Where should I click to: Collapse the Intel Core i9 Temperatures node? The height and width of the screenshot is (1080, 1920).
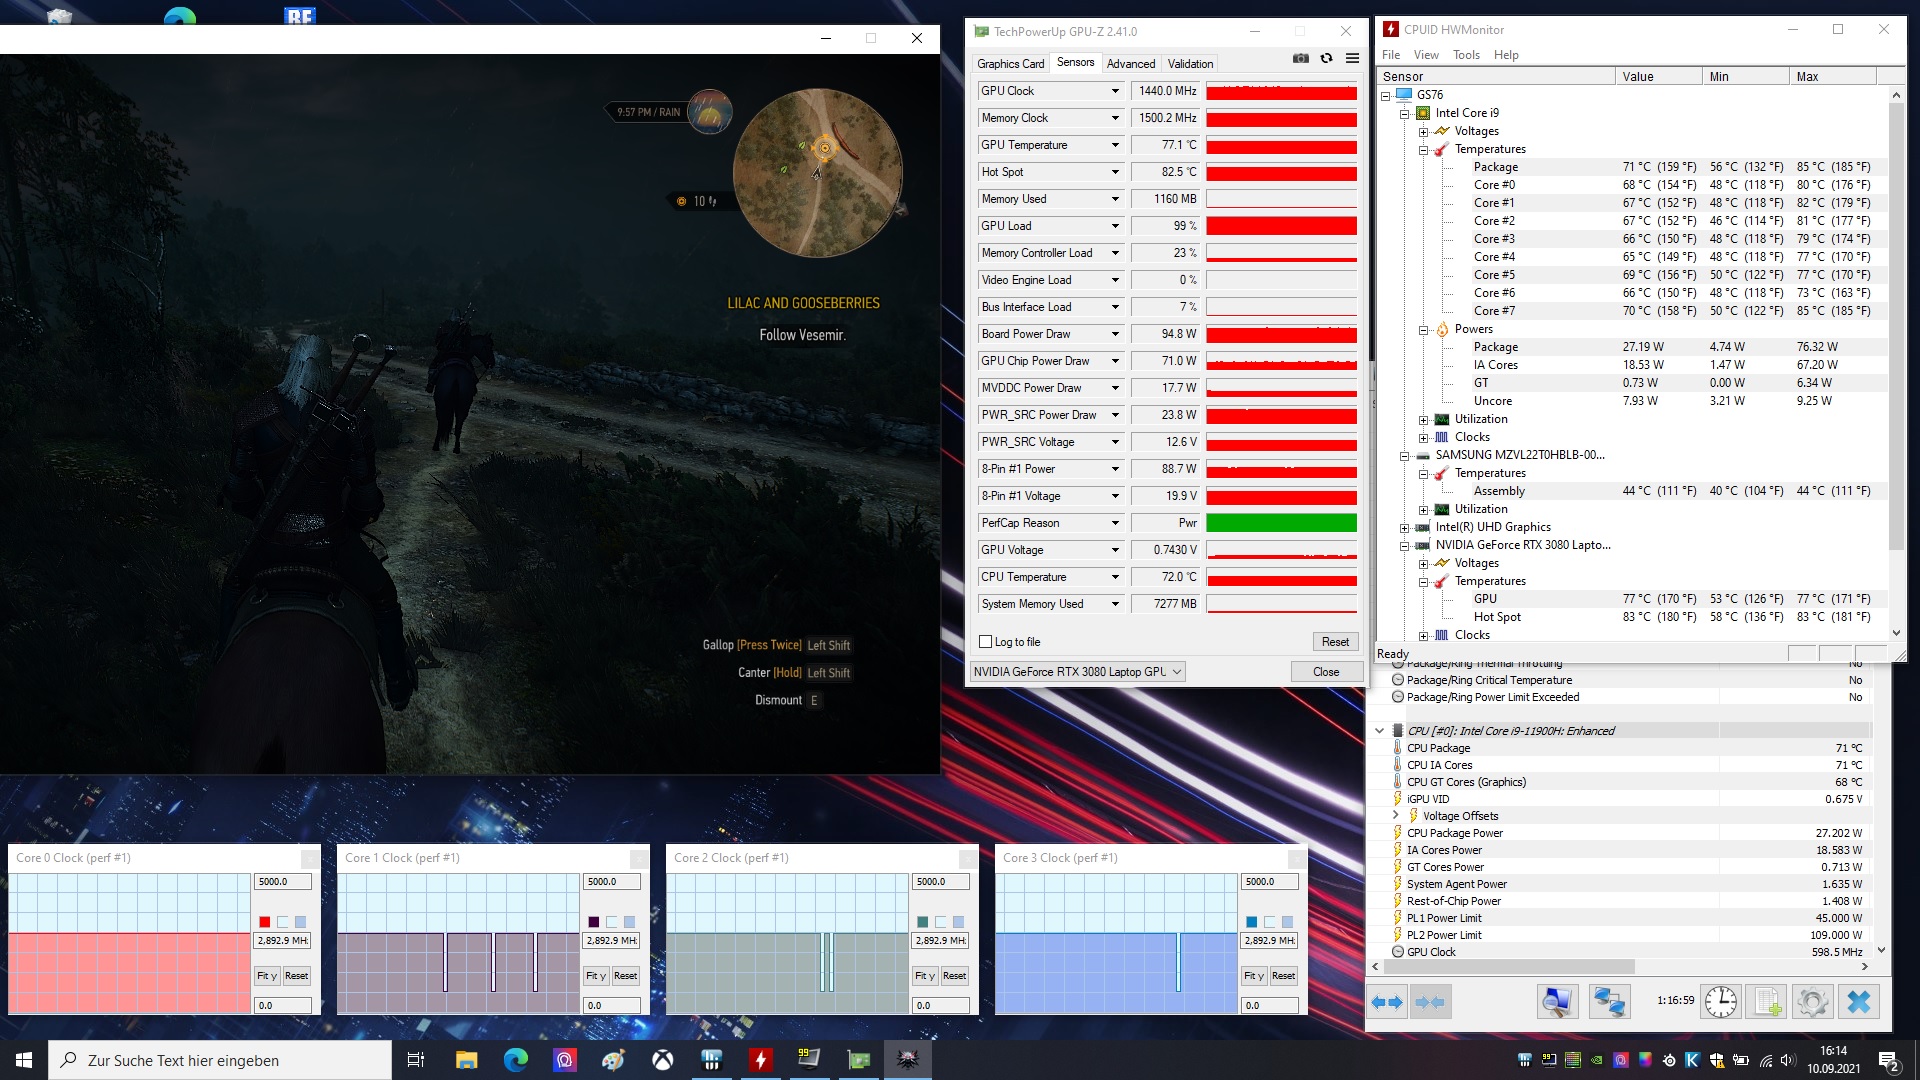pos(1423,150)
